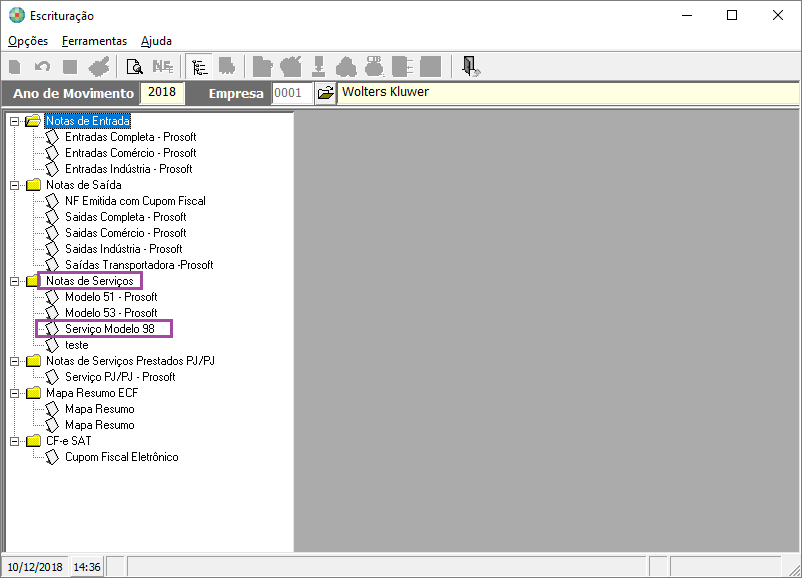Click the print preview magnifier toolbar icon
Image resolution: width=802 pixels, height=578 pixels.
pyautogui.click(x=133, y=67)
